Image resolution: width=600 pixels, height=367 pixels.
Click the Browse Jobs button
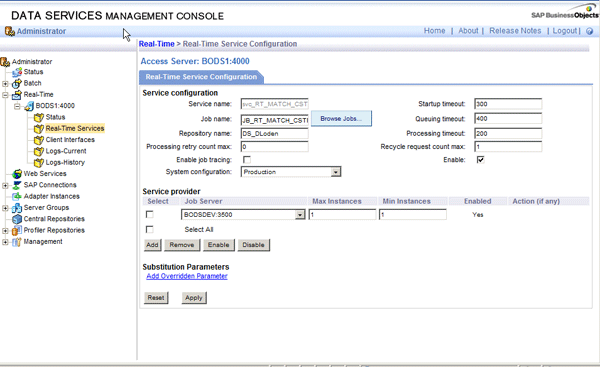coord(341,119)
